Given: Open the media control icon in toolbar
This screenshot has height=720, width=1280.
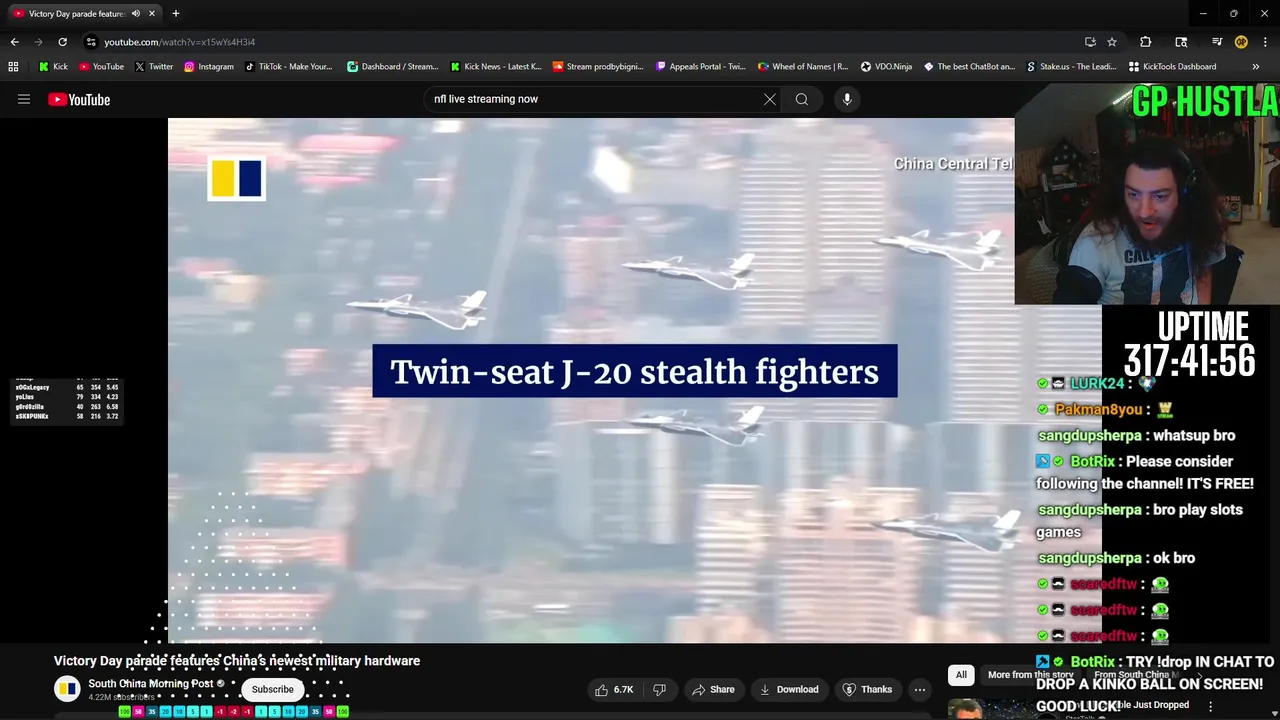Looking at the screenshot, I should (1217, 42).
